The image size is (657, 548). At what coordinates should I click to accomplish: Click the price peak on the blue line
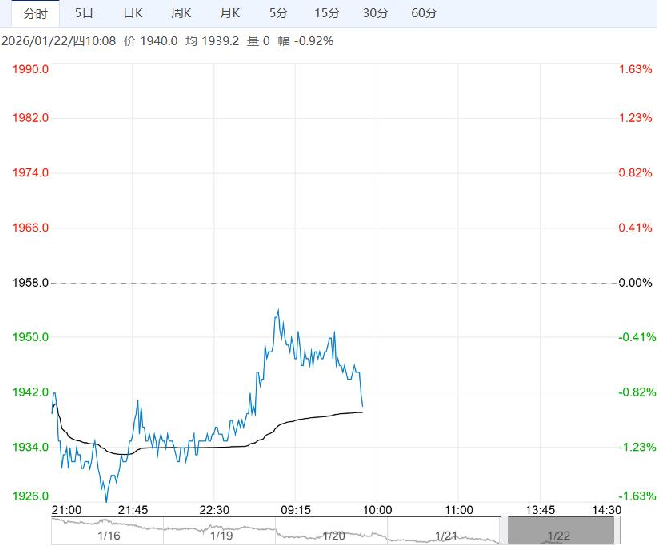(x=278, y=310)
